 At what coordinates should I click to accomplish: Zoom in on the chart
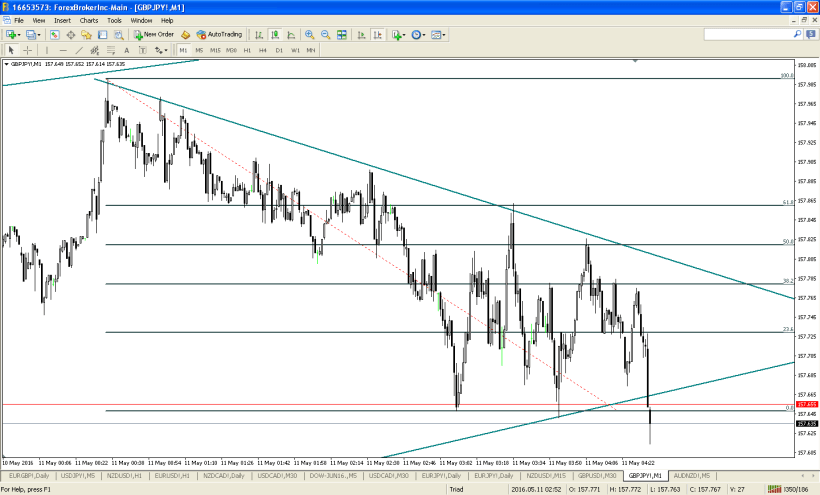310,34
